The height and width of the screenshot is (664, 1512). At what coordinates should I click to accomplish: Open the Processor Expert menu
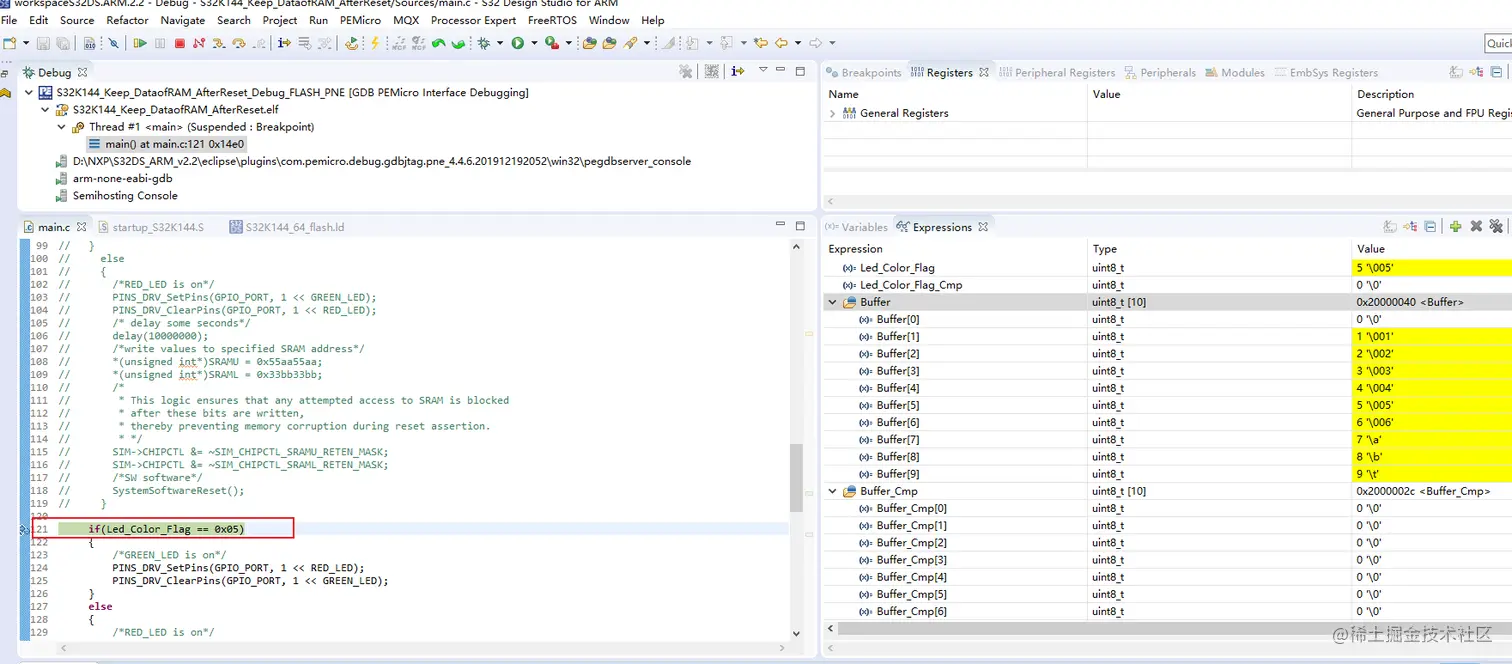[474, 20]
